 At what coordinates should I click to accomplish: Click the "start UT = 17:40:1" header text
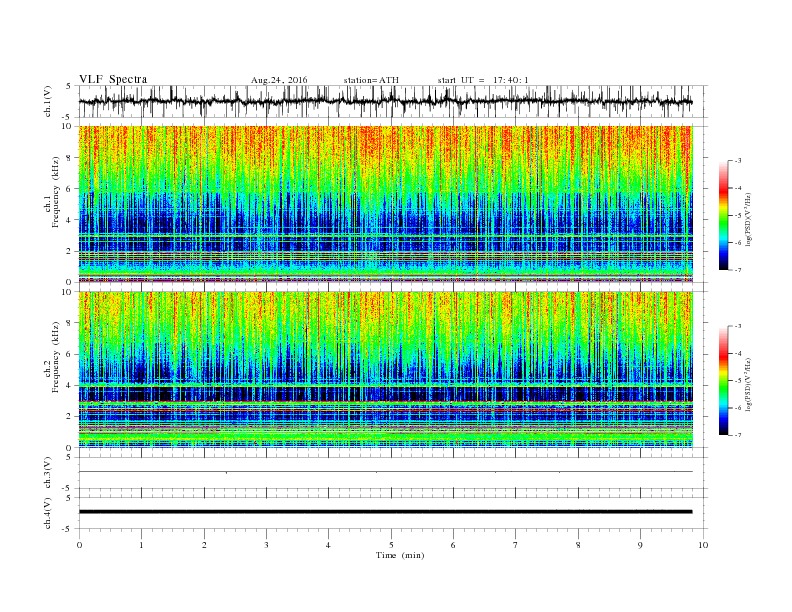click(x=483, y=80)
